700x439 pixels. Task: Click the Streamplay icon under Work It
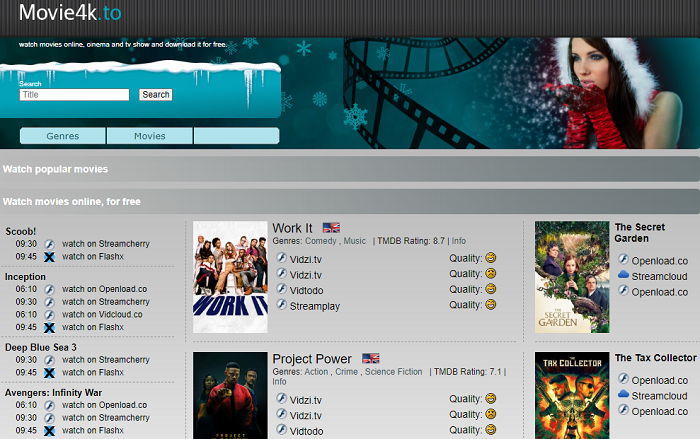(x=281, y=305)
